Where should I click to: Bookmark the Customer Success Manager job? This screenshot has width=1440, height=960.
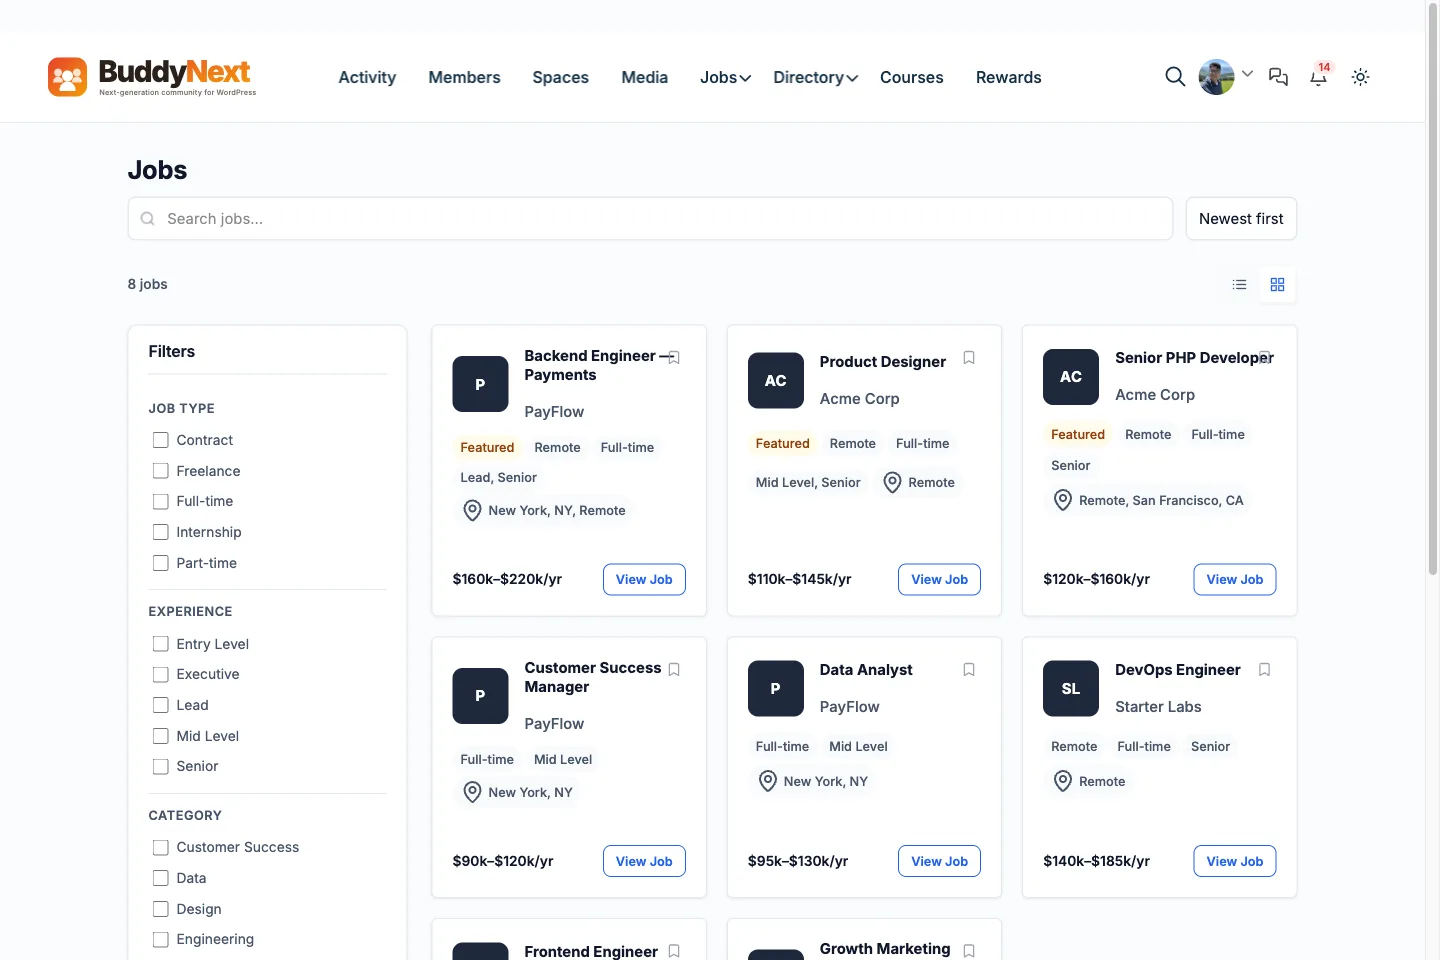[x=674, y=670]
